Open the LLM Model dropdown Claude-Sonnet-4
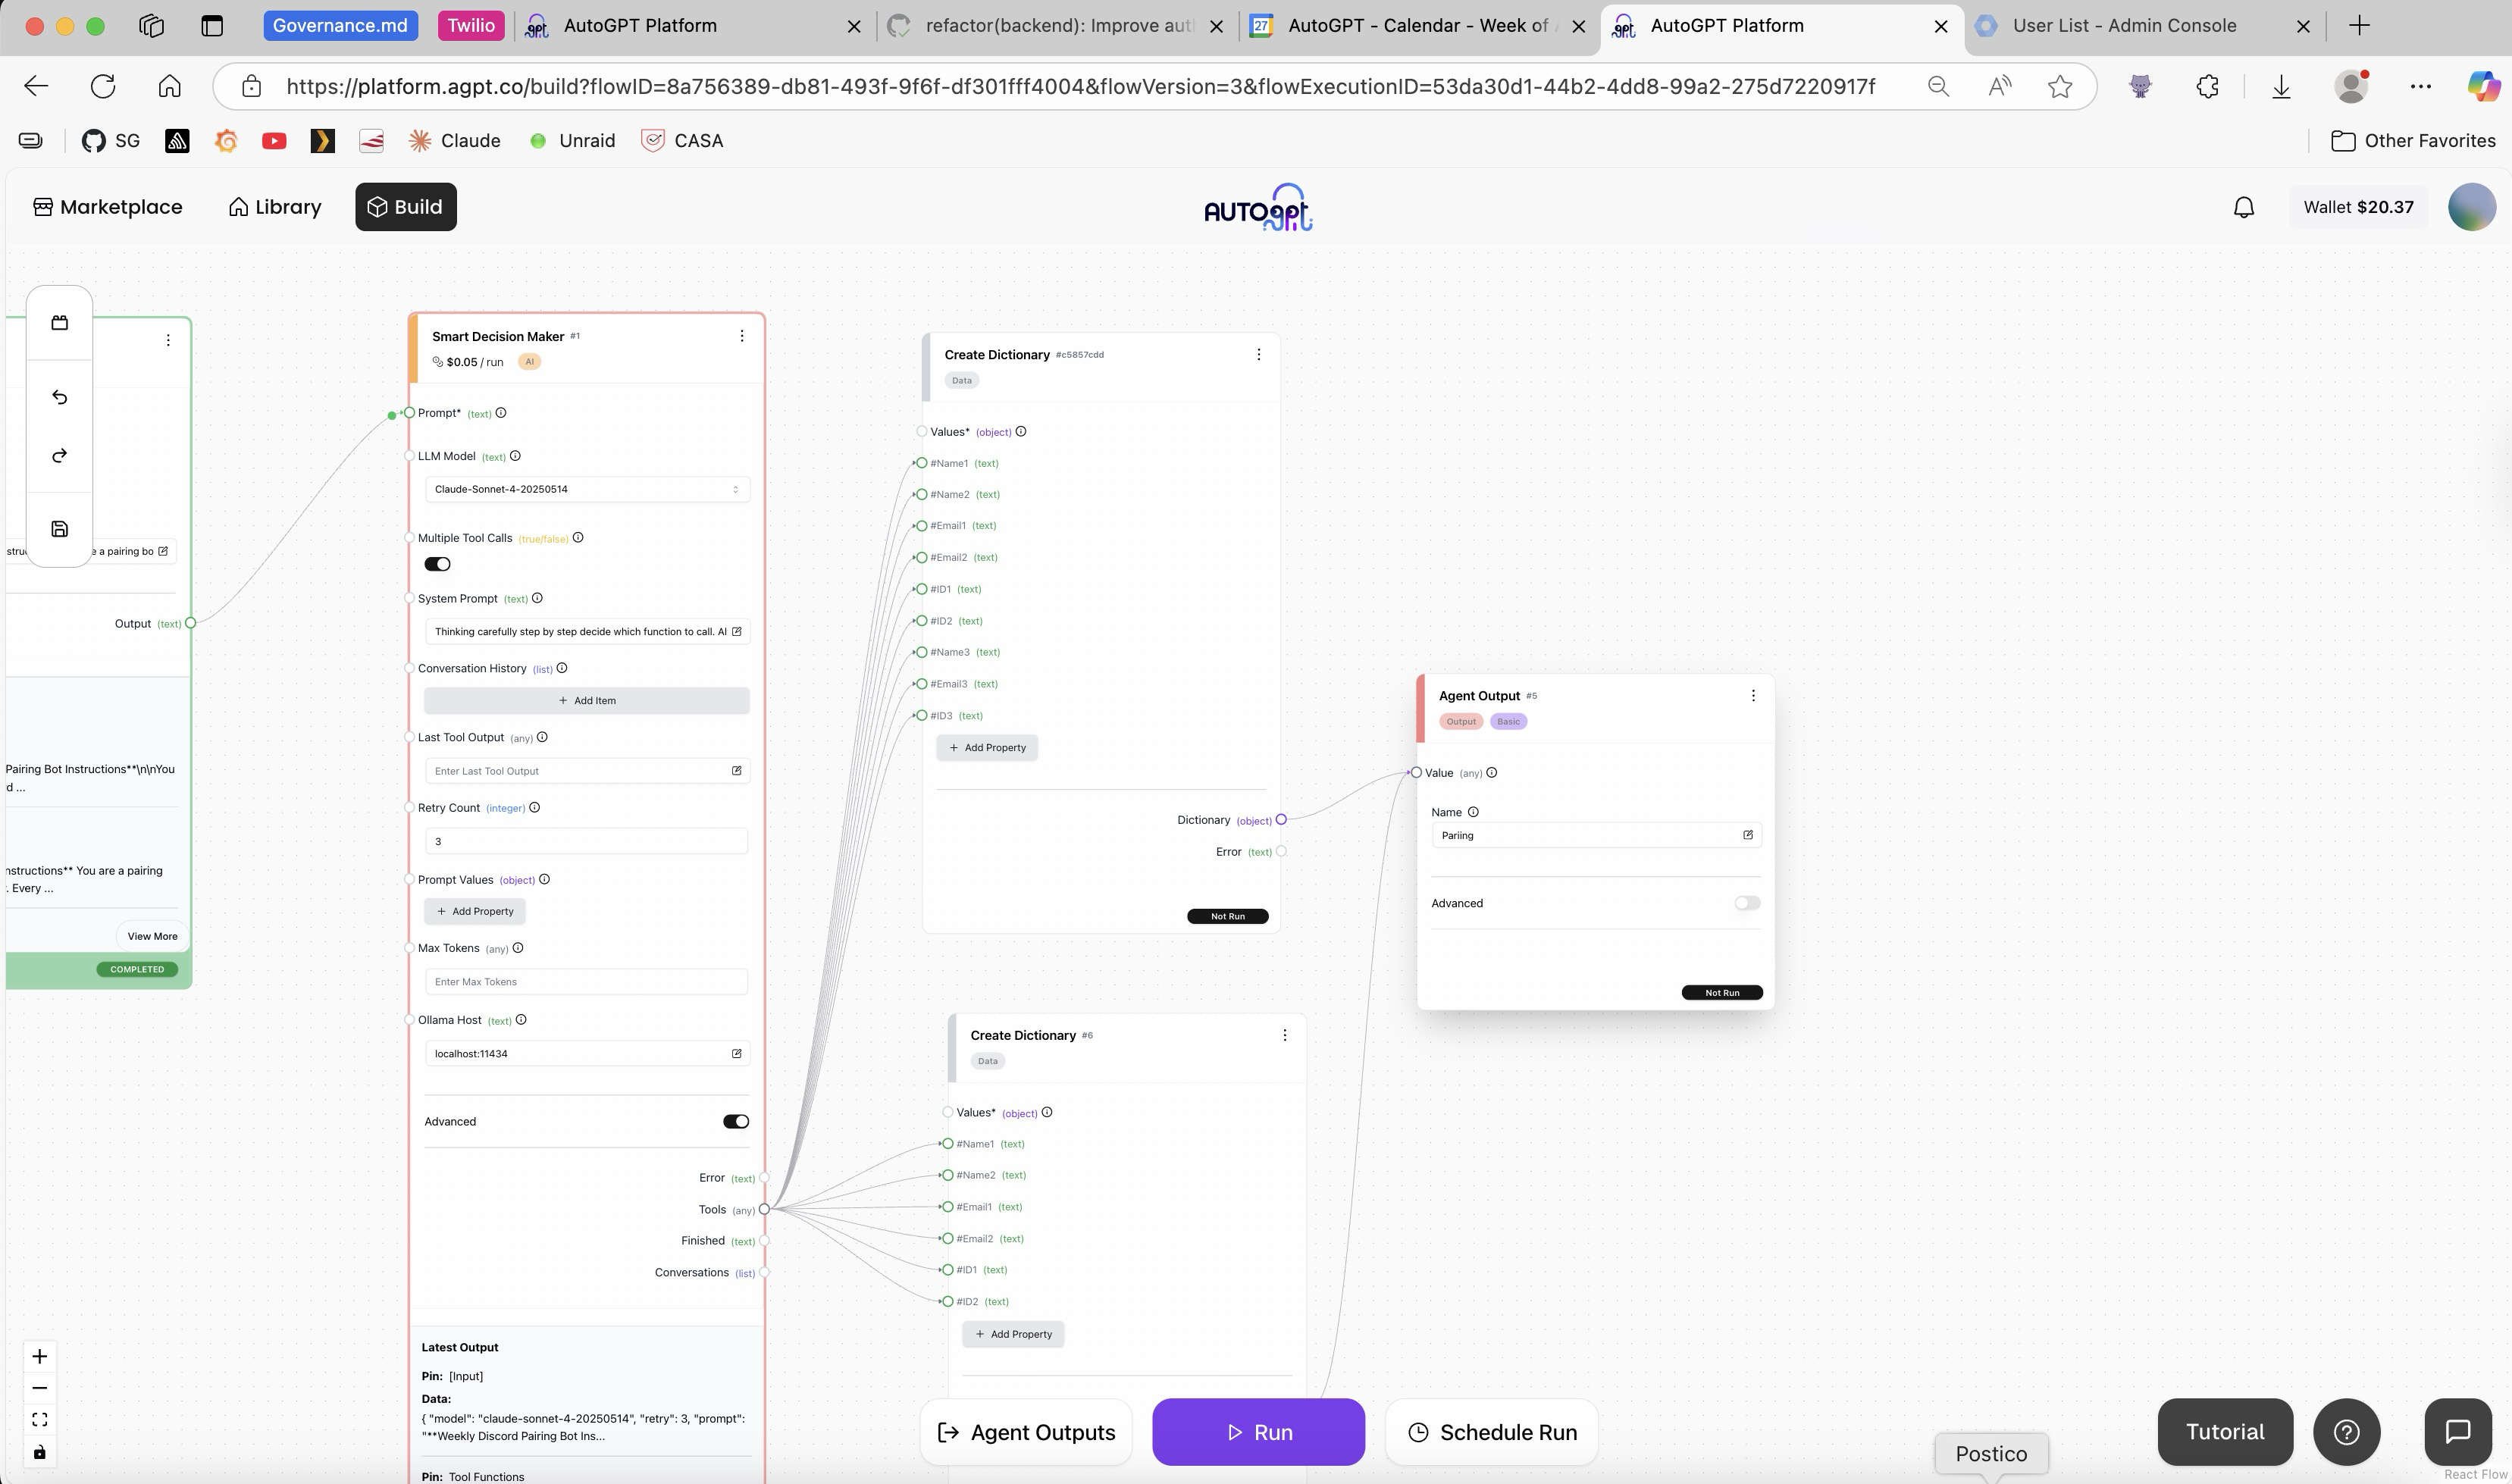 pyautogui.click(x=587, y=489)
